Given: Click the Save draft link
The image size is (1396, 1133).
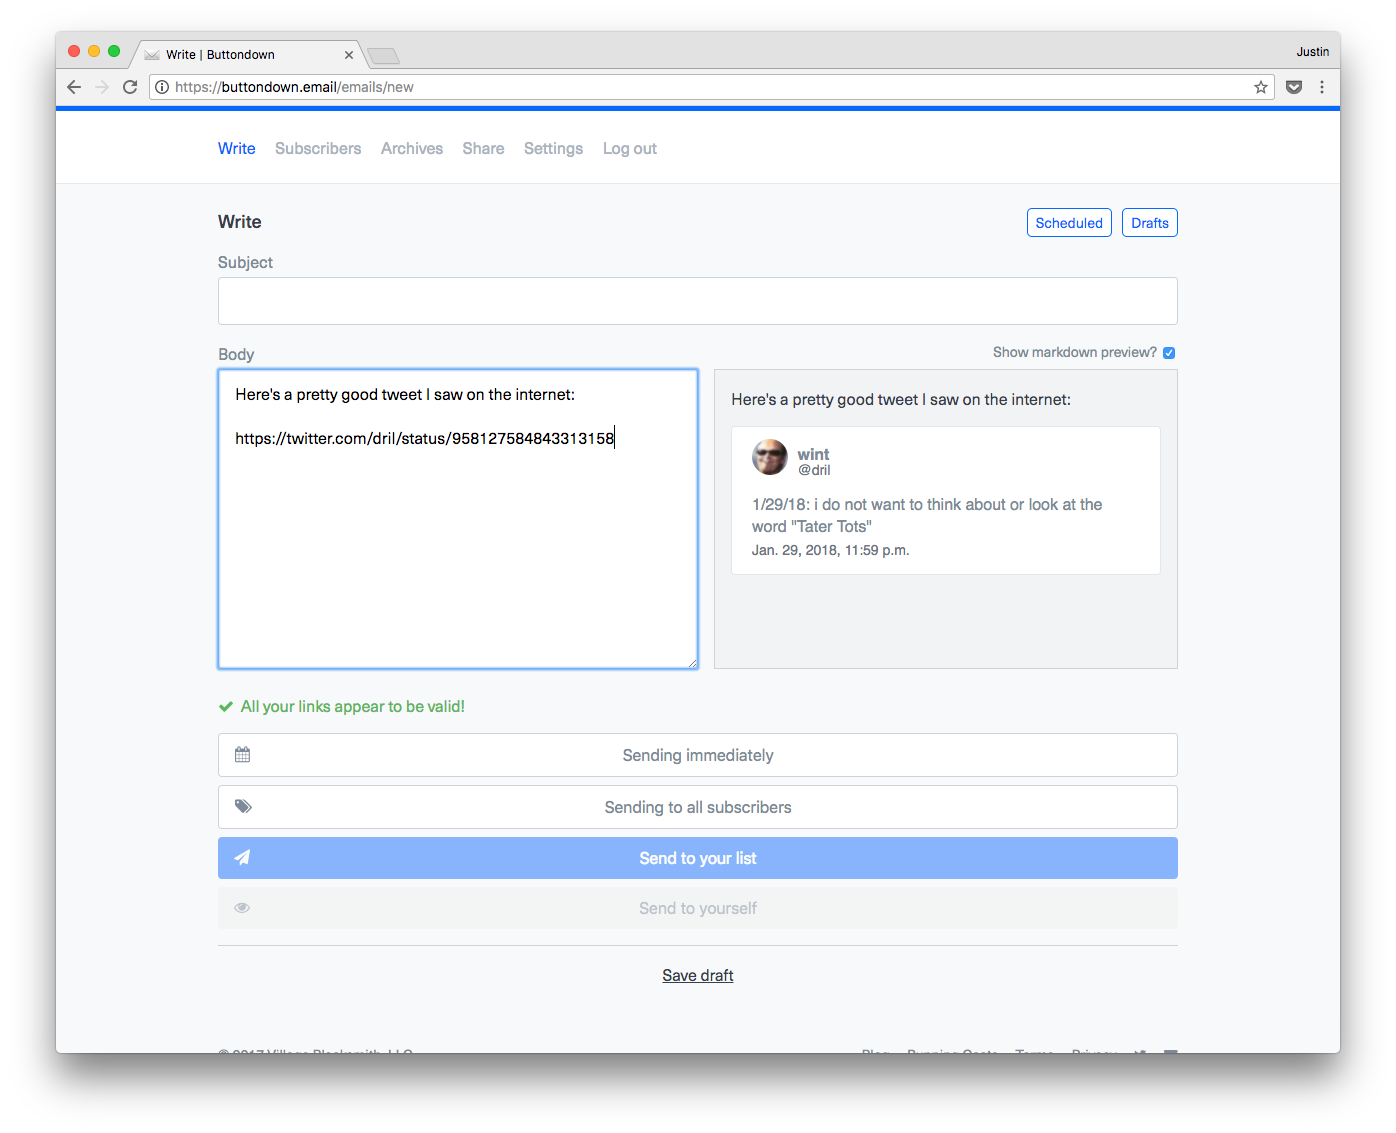Looking at the screenshot, I should (697, 975).
